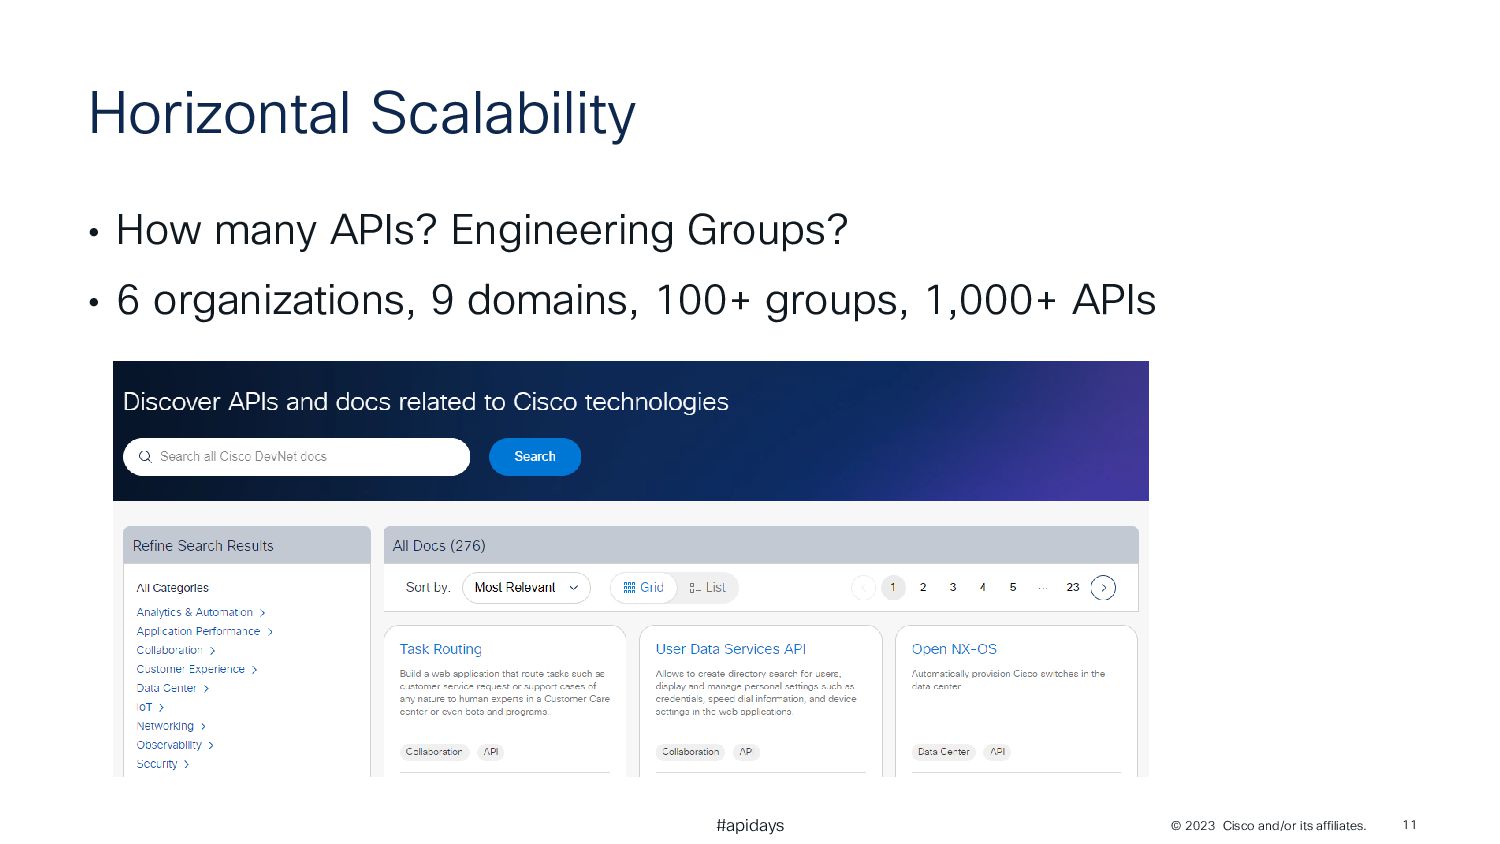Open Networking category

tap(165, 726)
